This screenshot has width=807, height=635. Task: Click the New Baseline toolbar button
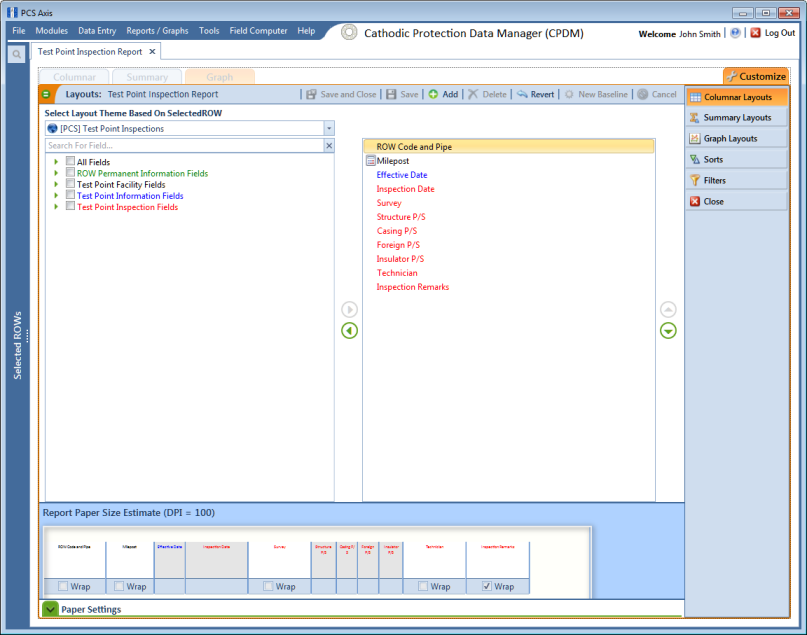(596, 94)
